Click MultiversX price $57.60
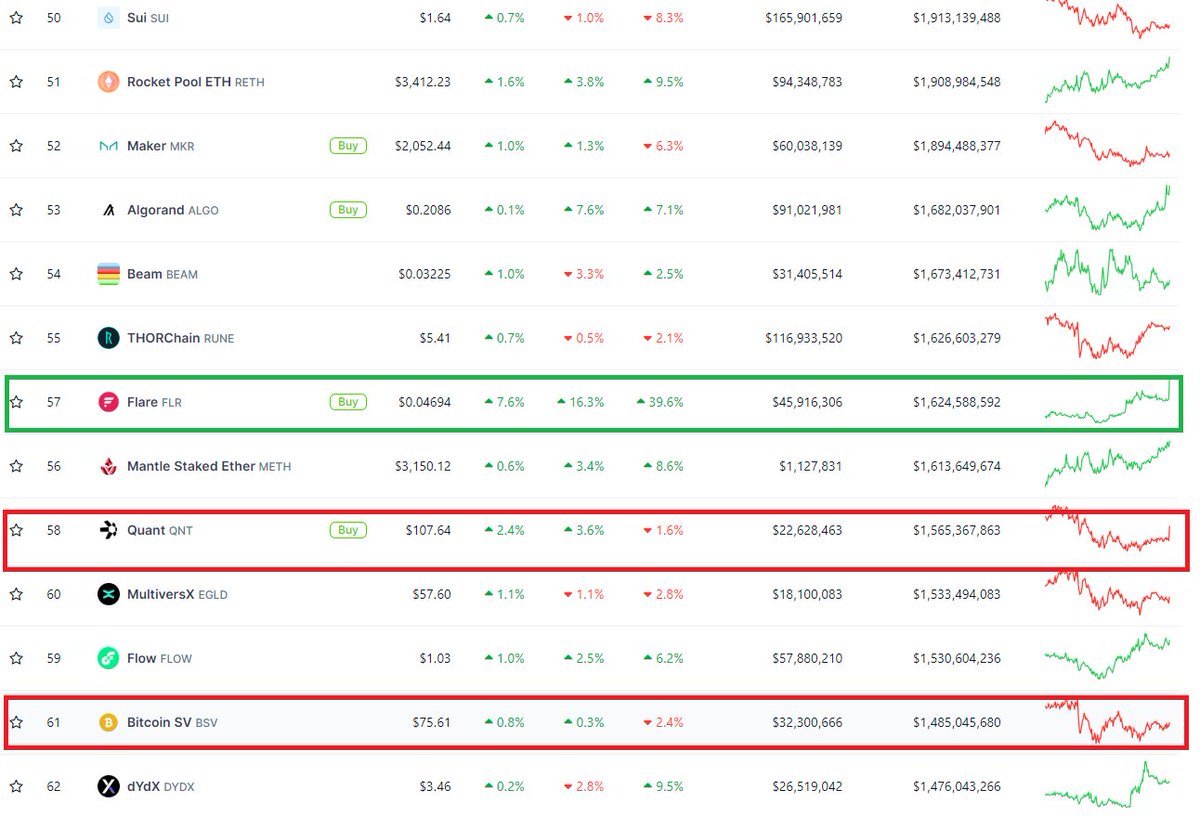 pyautogui.click(x=432, y=594)
